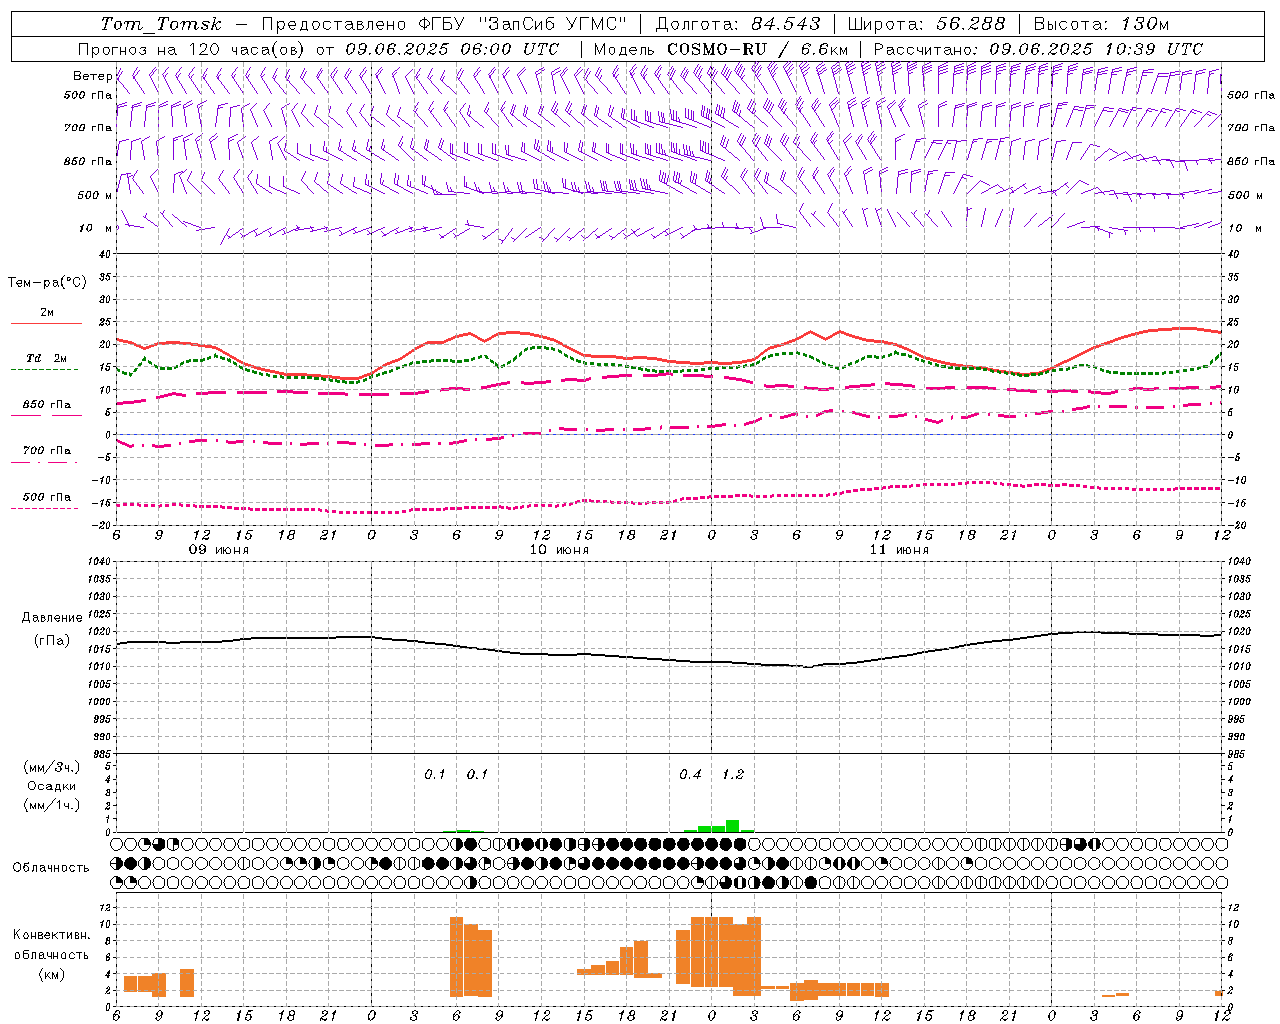
Task: Click the 'Ветер' wind panel label
Action: [92, 76]
